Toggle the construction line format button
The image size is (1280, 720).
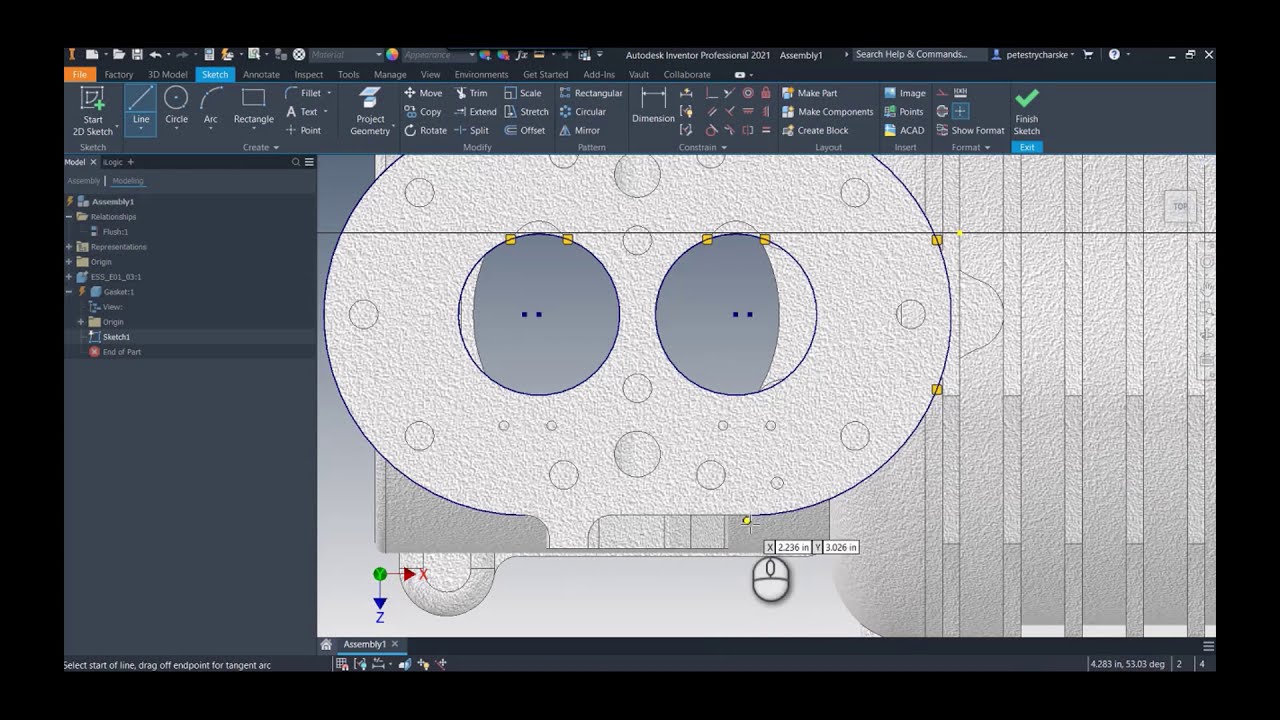coord(942,93)
